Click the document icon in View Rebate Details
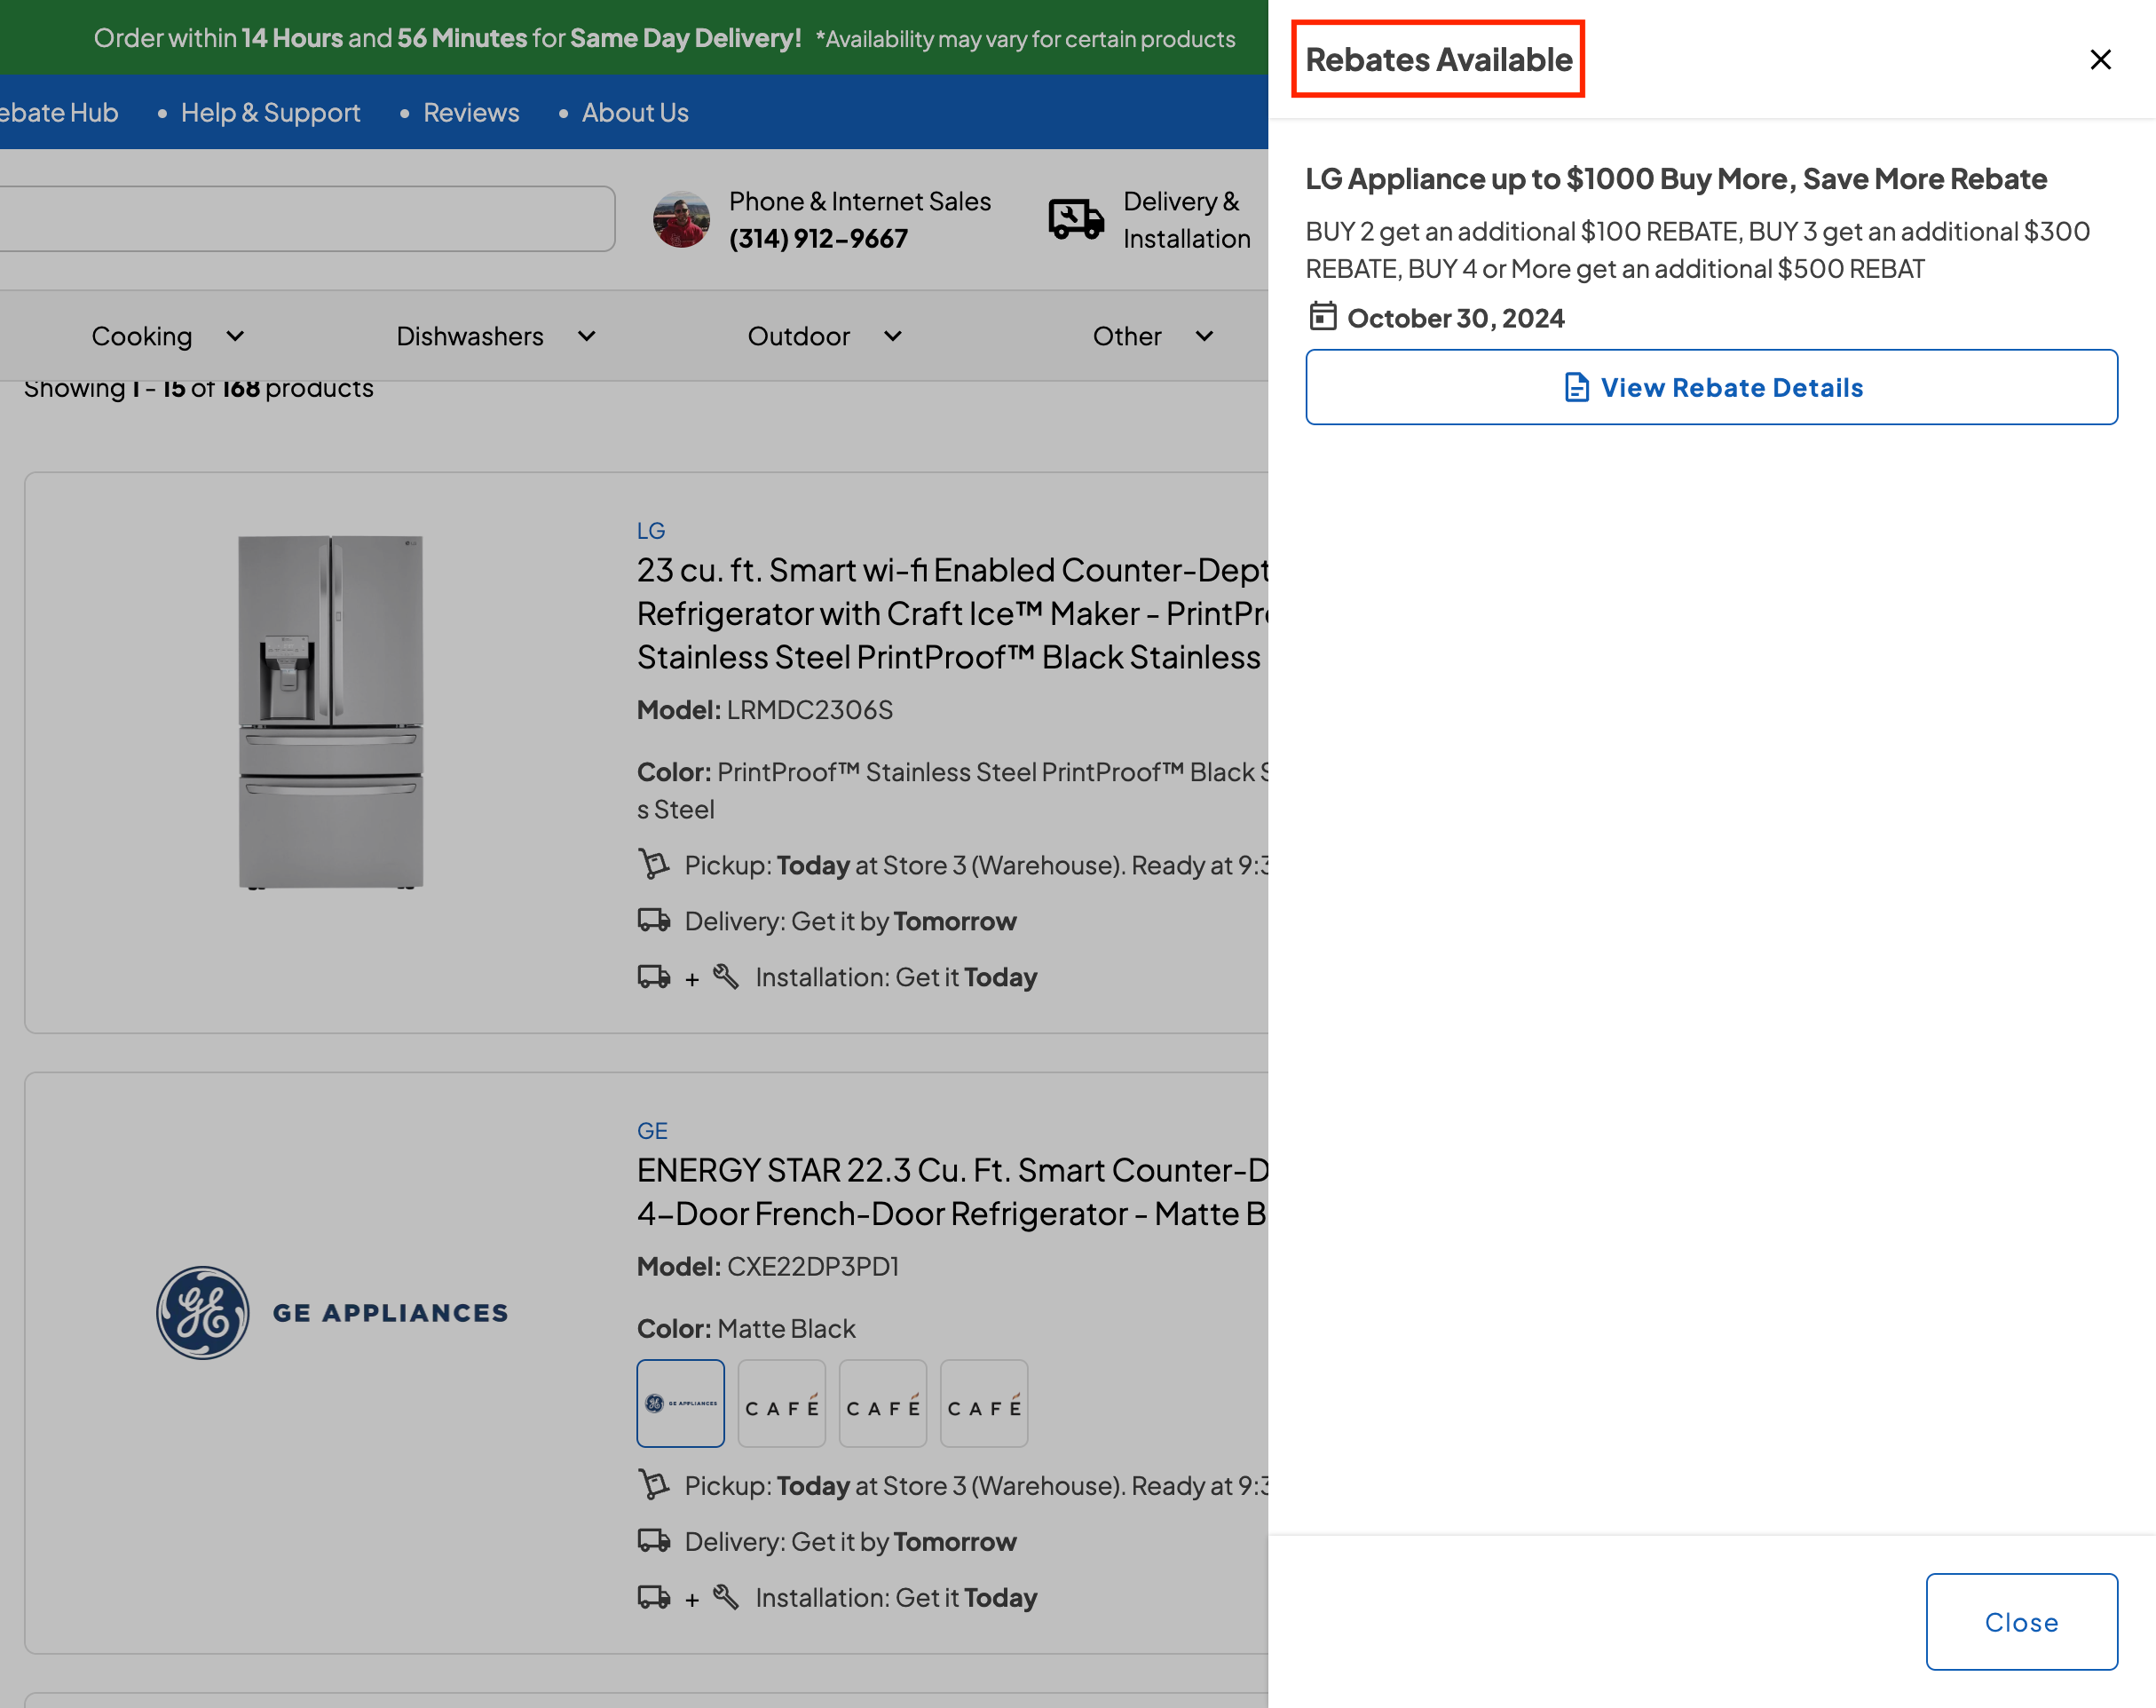The height and width of the screenshot is (1708, 2156). pos(1576,387)
